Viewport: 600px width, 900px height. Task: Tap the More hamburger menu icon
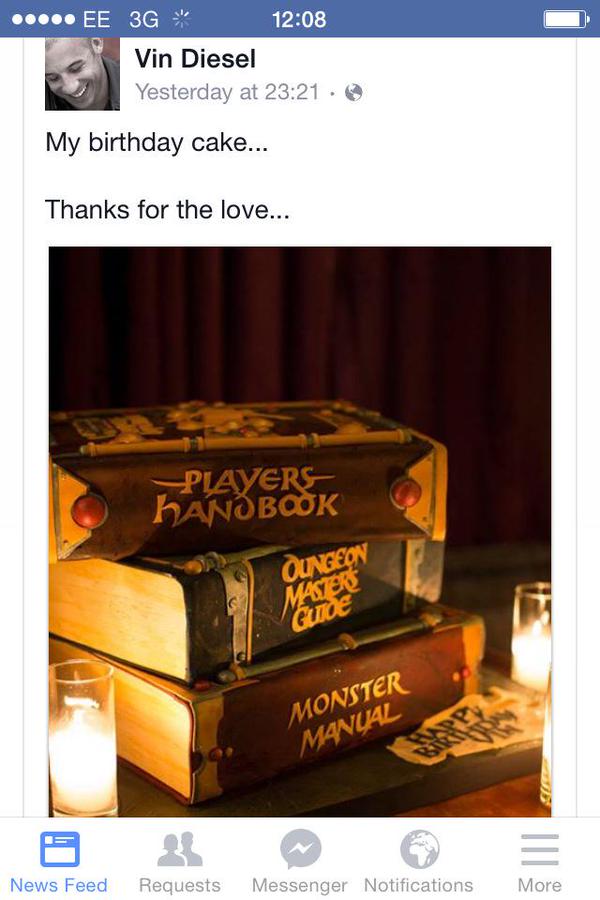pos(540,849)
